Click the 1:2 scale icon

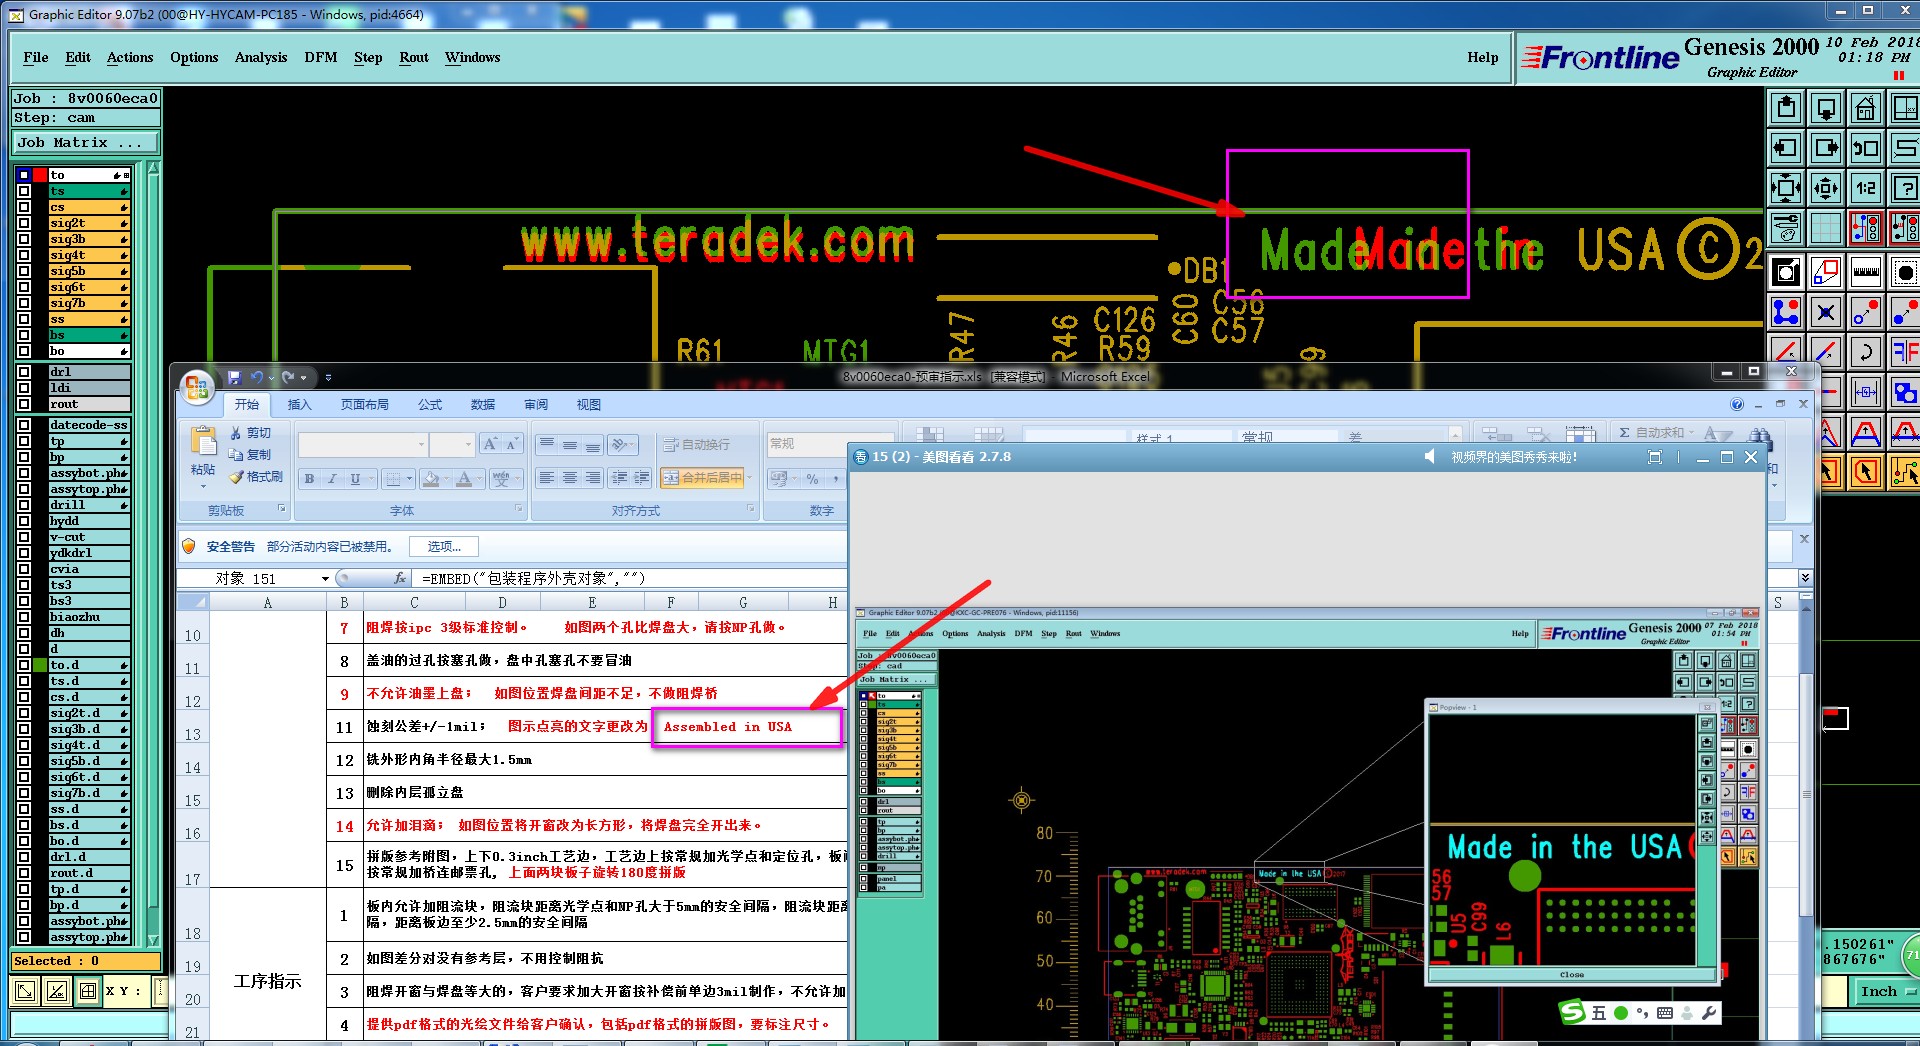1866,187
